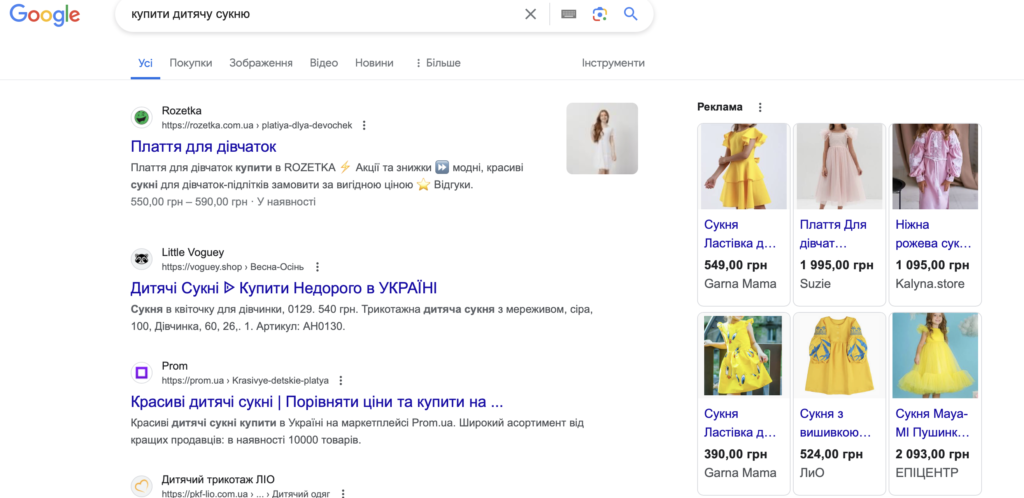The width and height of the screenshot is (1024, 498).
Task: Expand the Більше search menu
Action: (x=438, y=63)
